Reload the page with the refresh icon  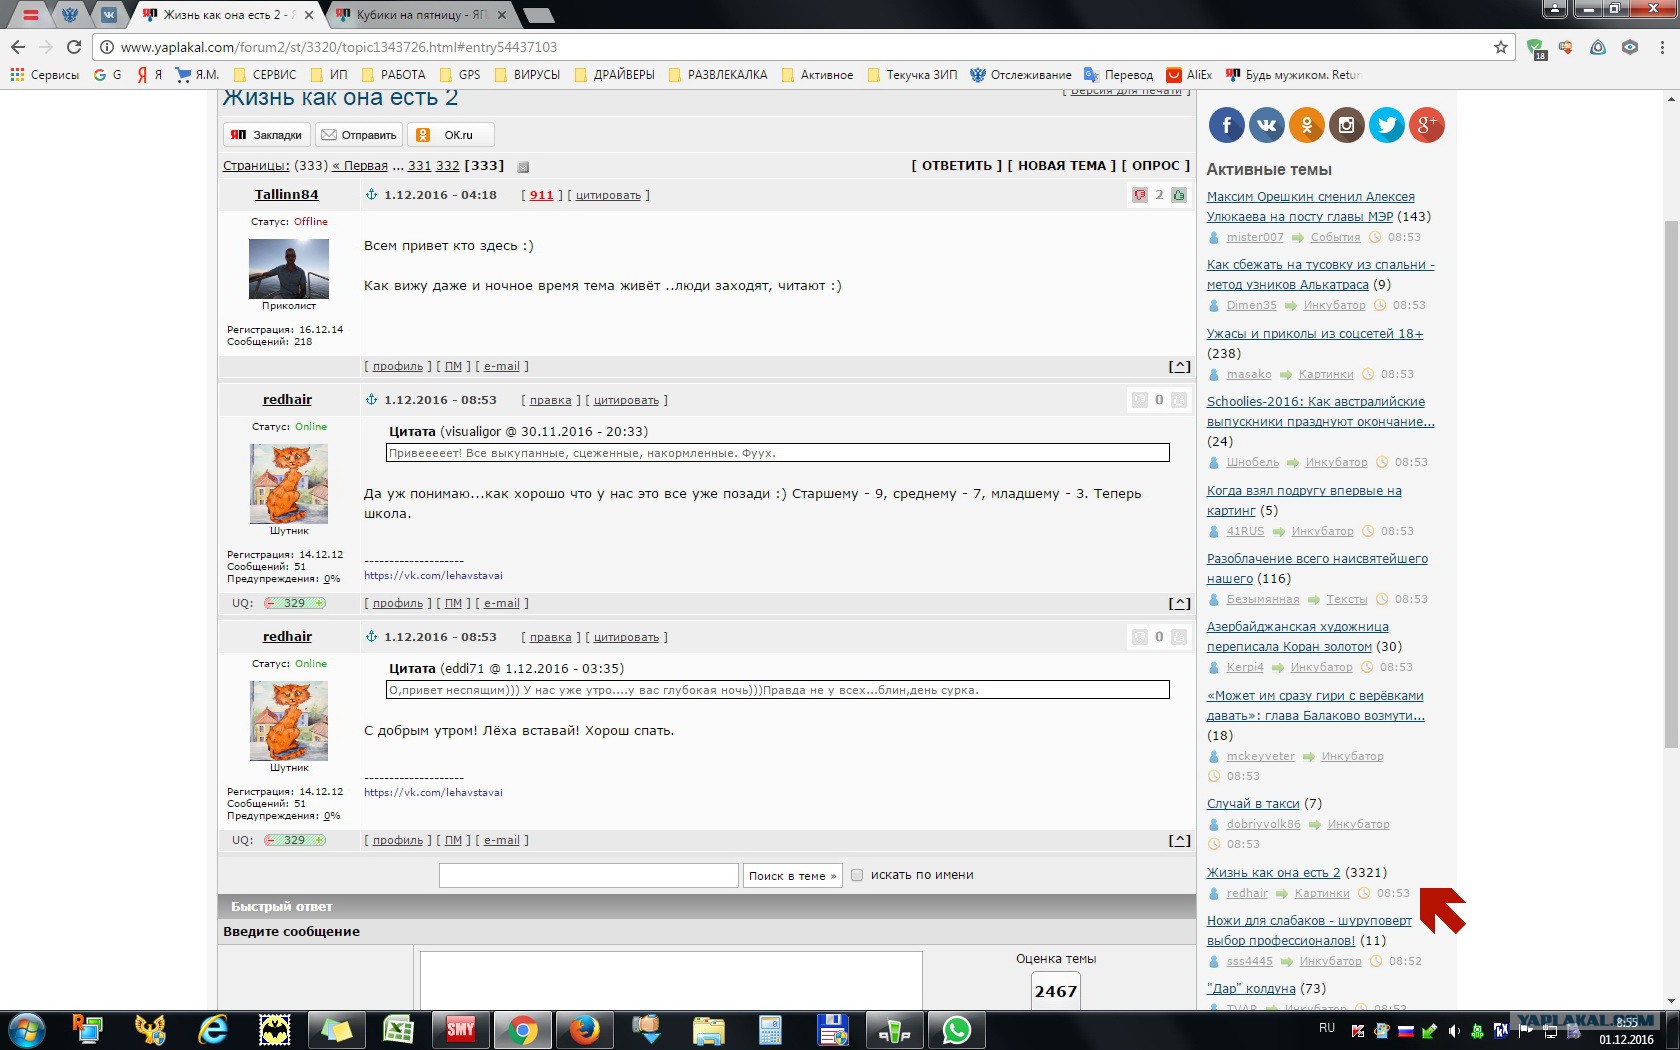tap(73, 47)
